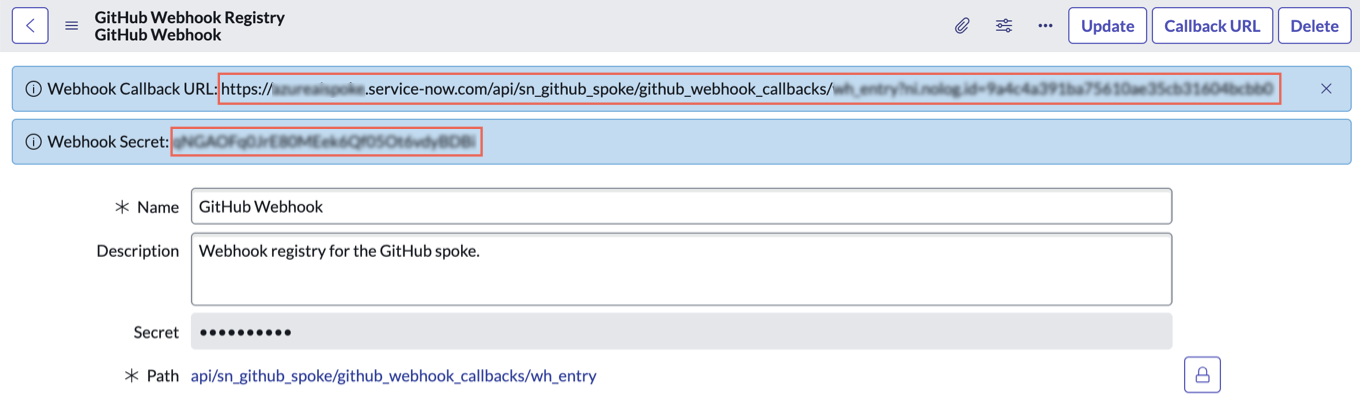Select the Webhook Callback URL text

[x=749, y=89]
